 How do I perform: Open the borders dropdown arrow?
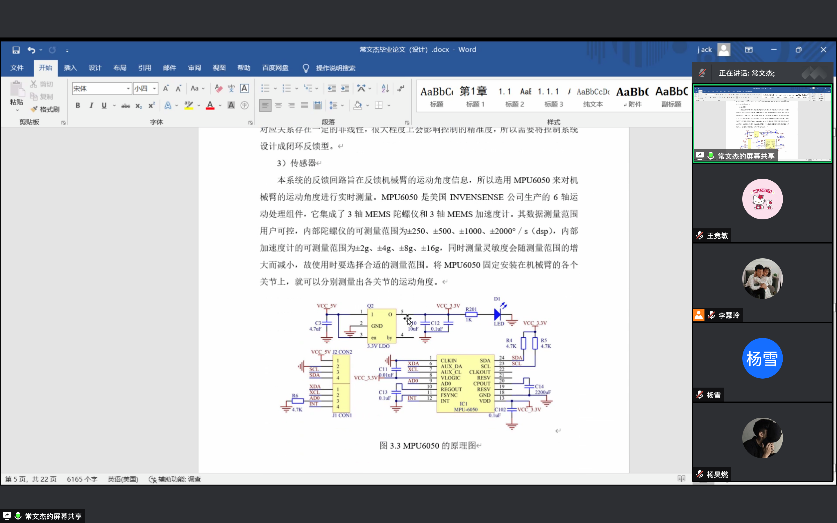pyautogui.click(x=389, y=106)
